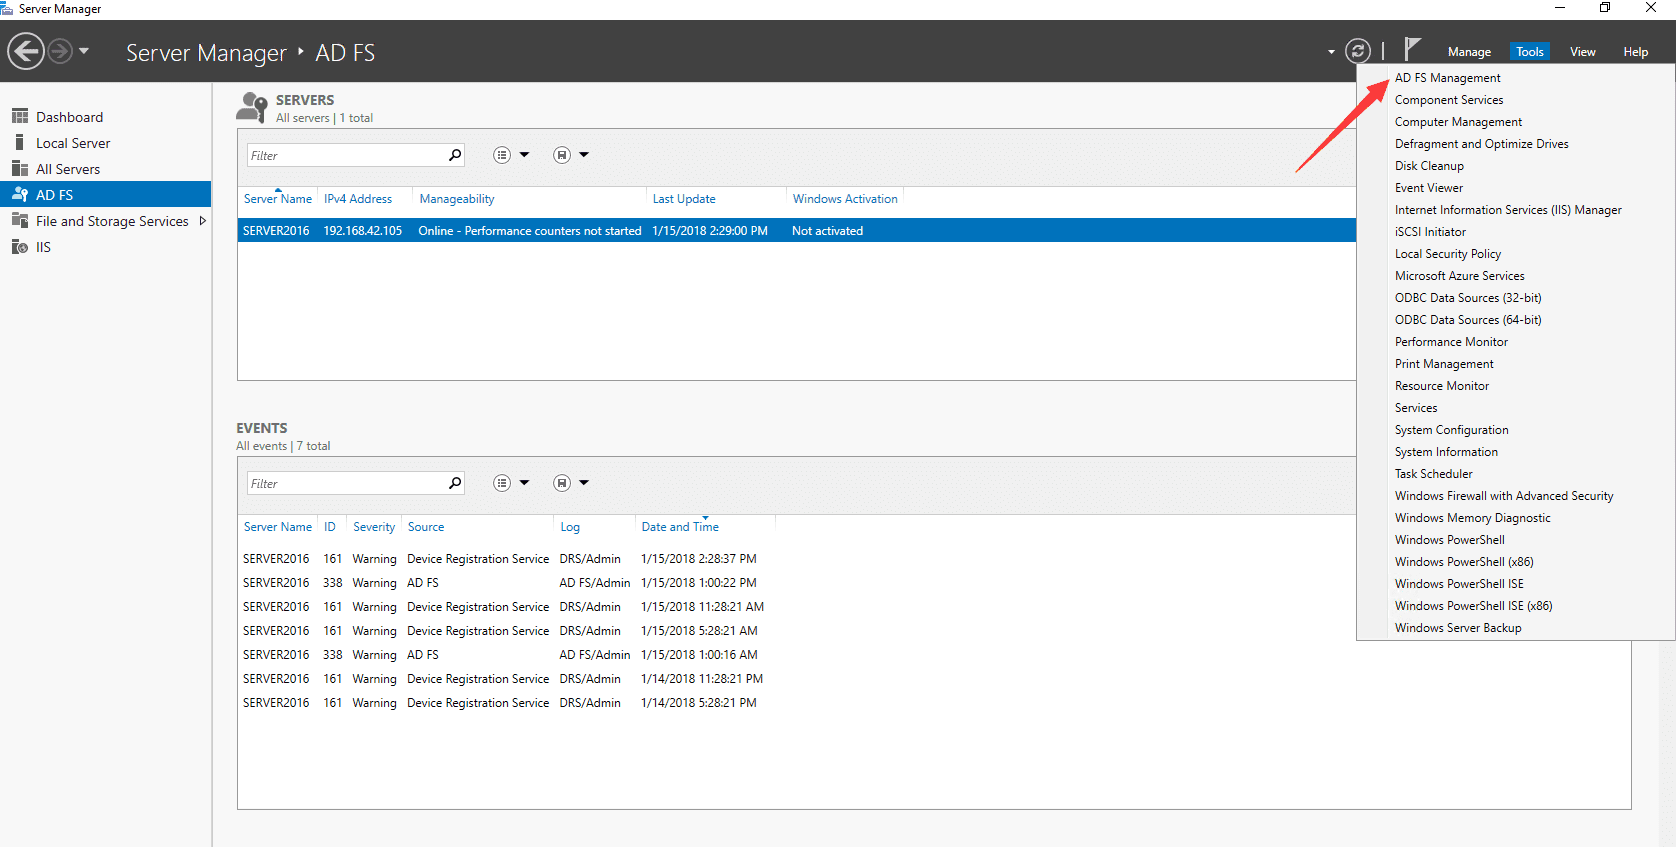Launch Windows PowerShell ISE from Tools menu
The image size is (1676, 847).
1459,584
